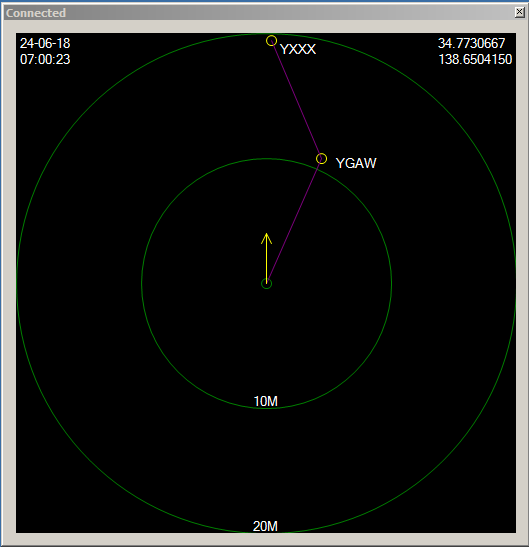Select the YGAW waypoint label
Screen dimensions: 529x547
click(x=356, y=163)
